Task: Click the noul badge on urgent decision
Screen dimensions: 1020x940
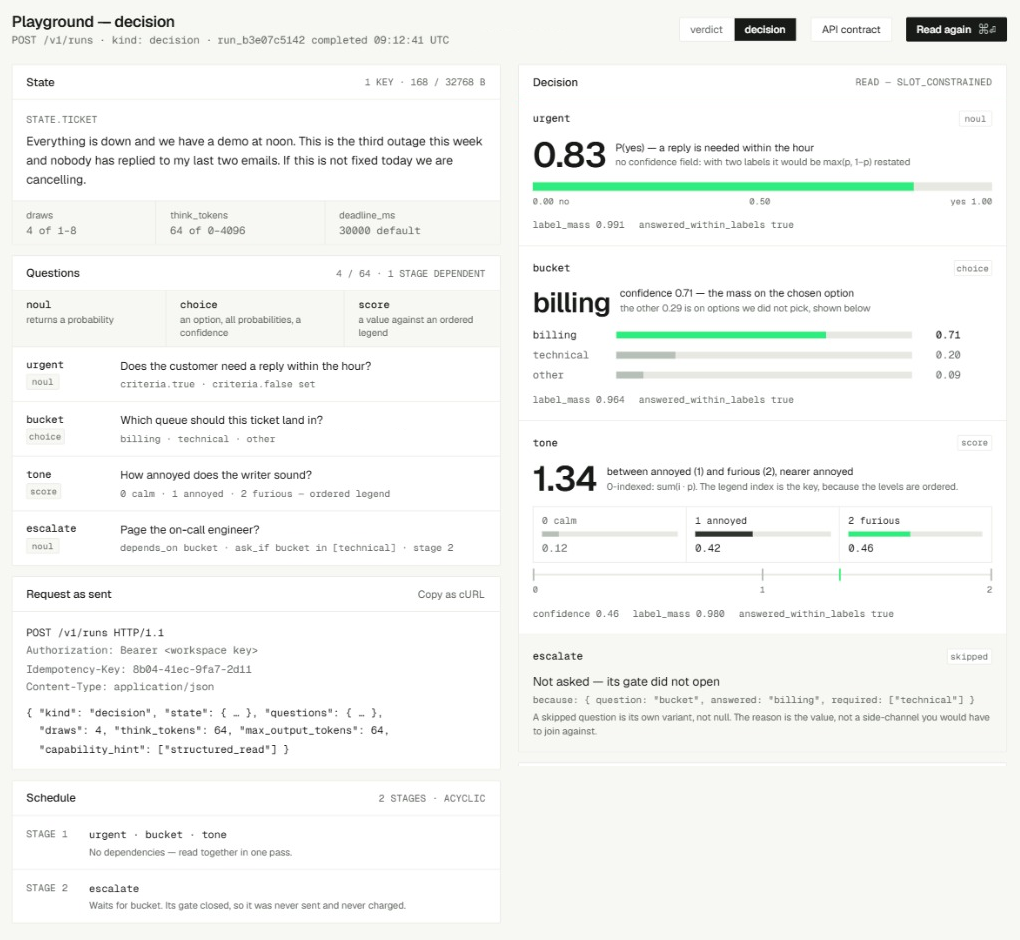Action: pyautogui.click(x=975, y=119)
